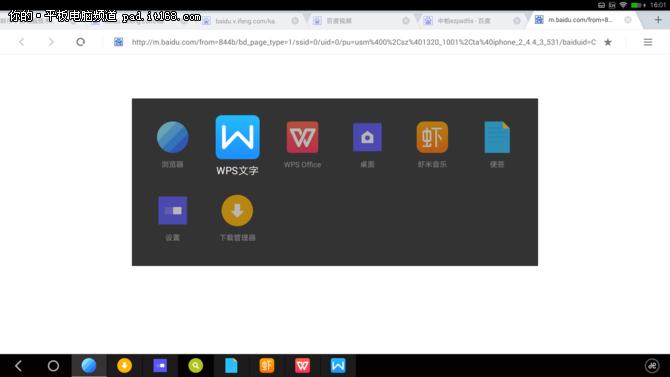Open the Browser app in the switcher

pyautogui.click(x=173, y=137)
